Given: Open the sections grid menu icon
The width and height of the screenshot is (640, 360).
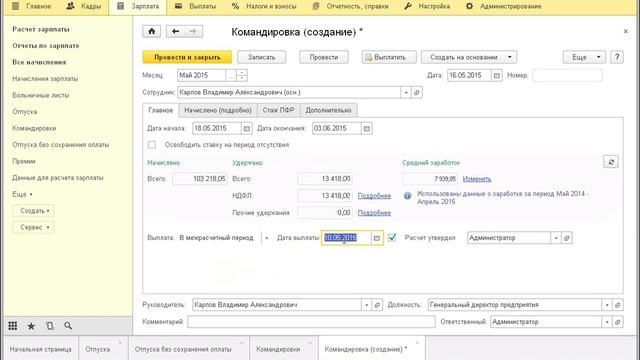Looking at the screenshot, I should click(13, 326).
